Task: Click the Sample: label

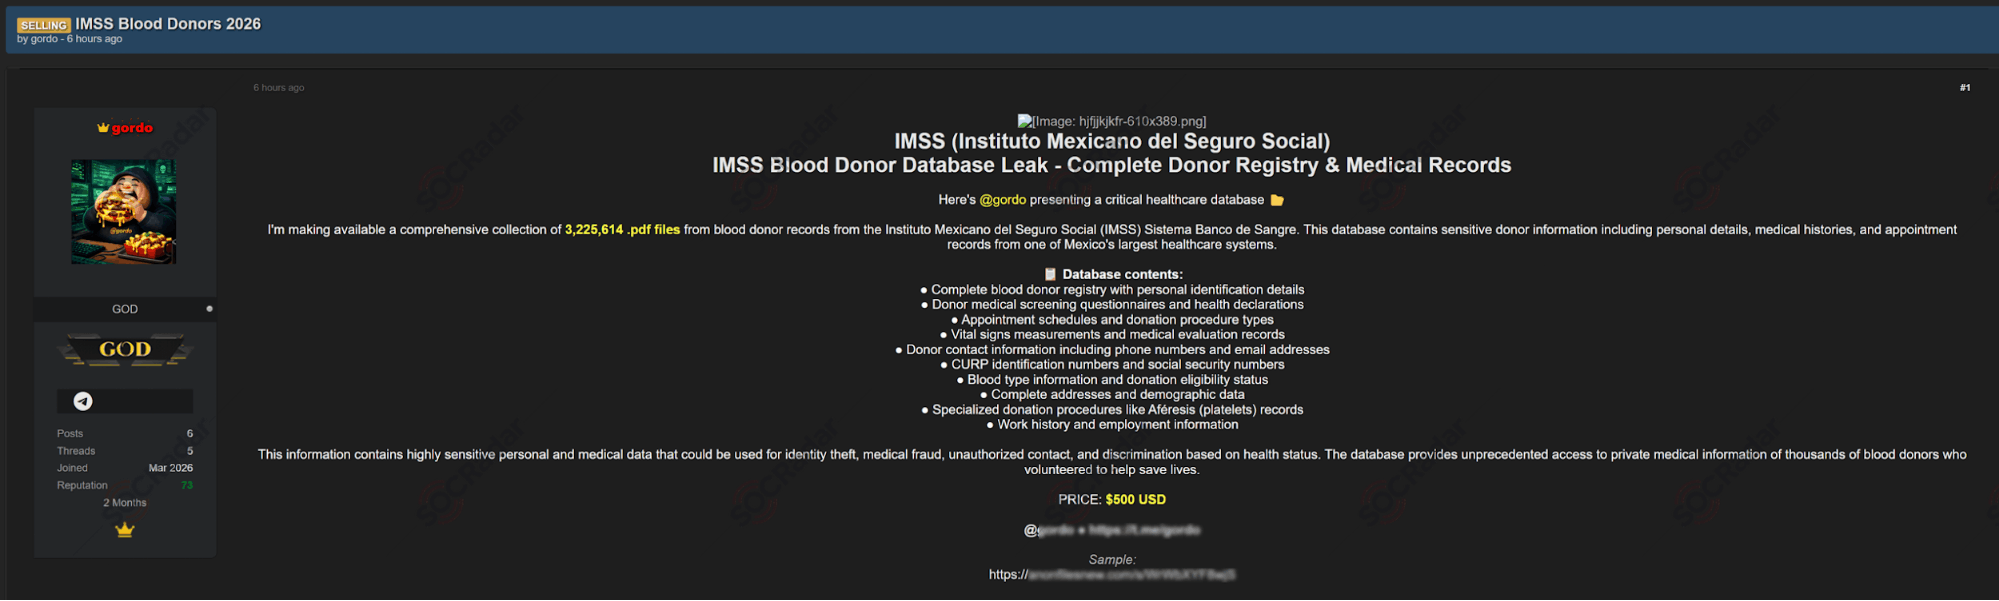Action: point(1112,560)
